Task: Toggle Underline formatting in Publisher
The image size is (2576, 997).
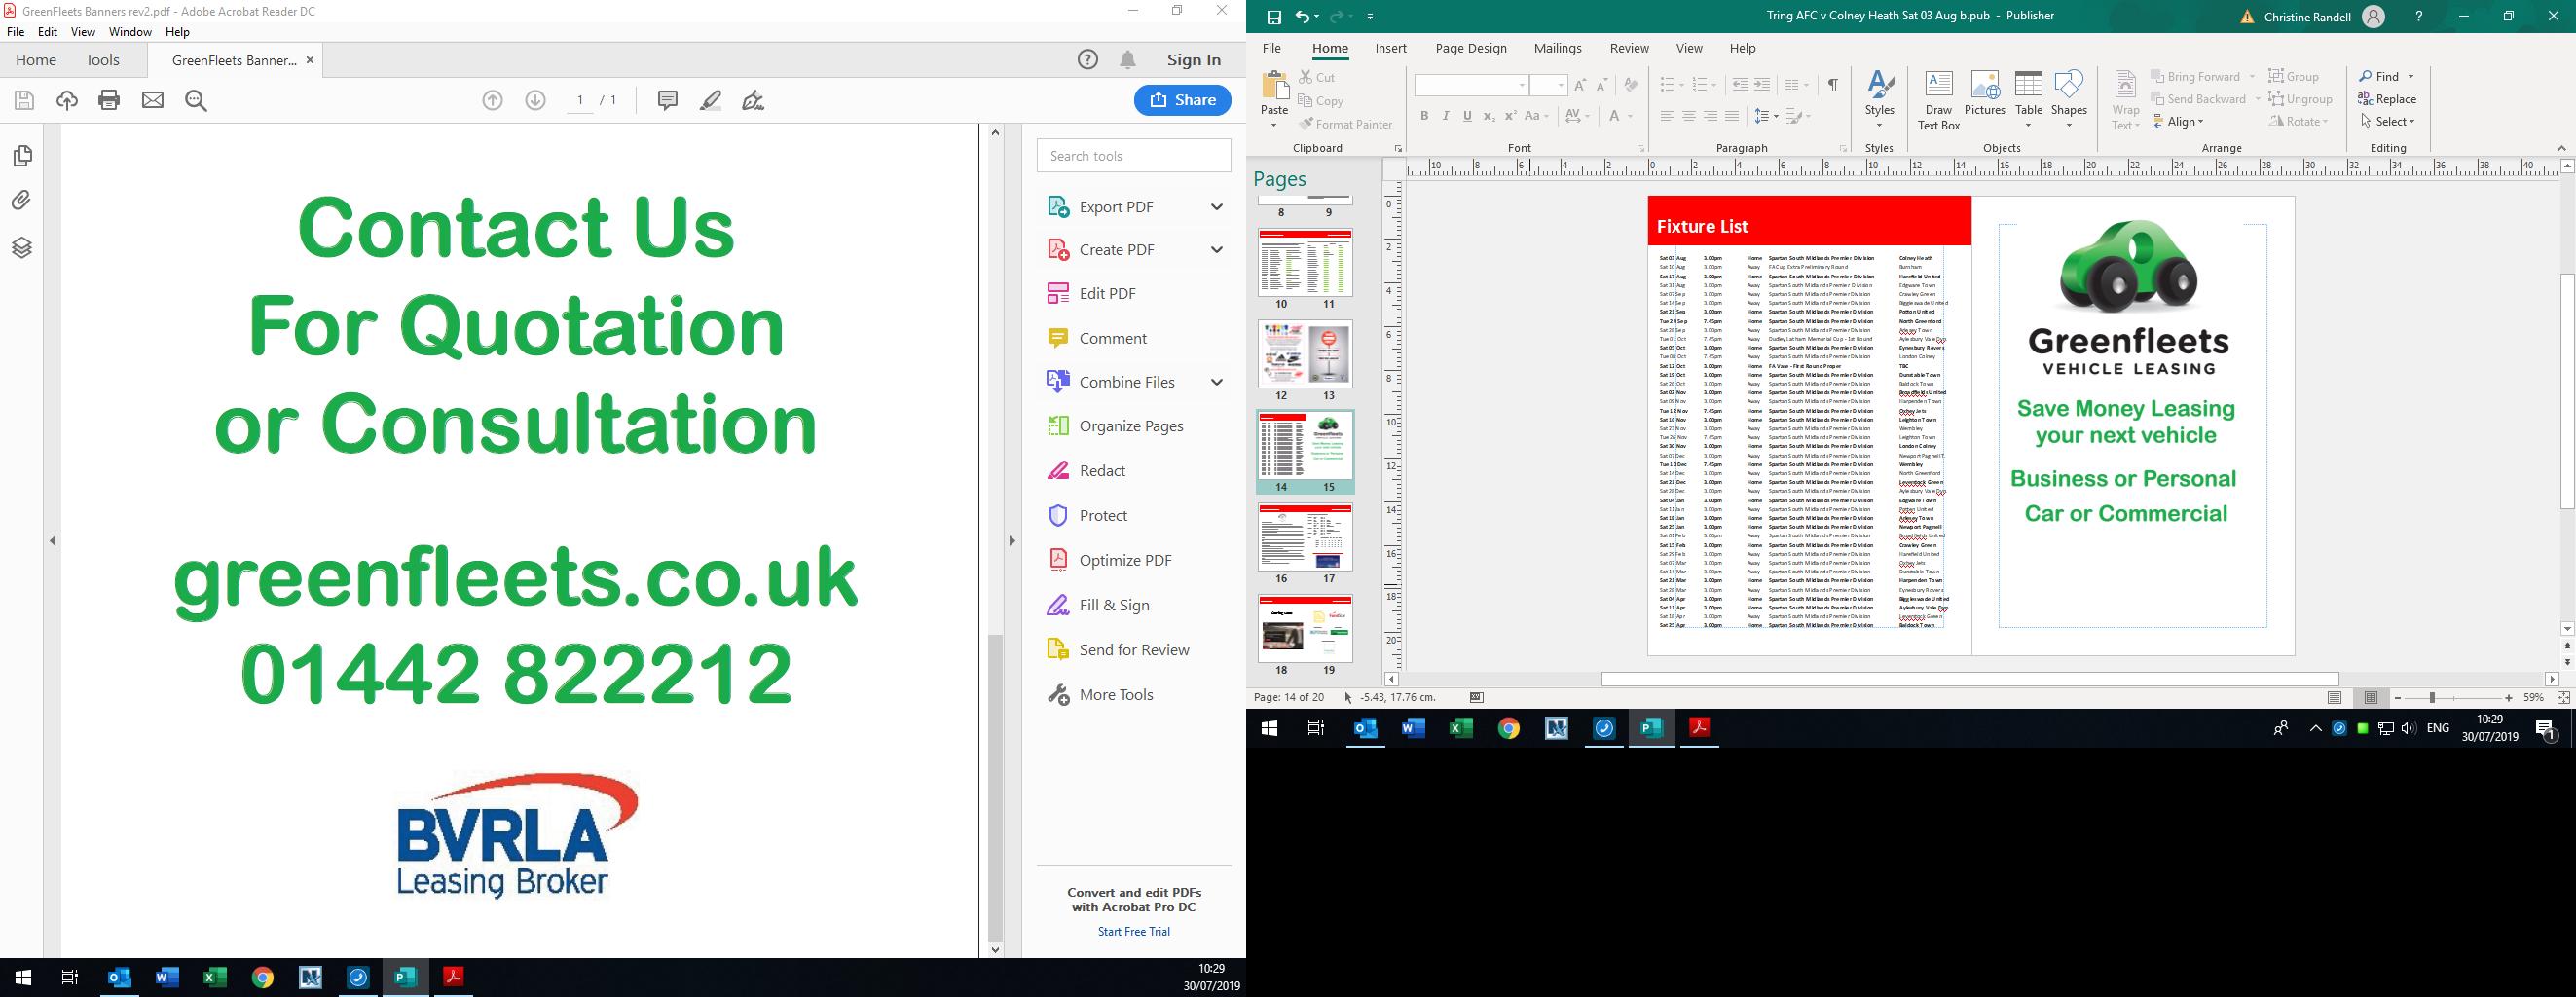Action: point(1467,116)
